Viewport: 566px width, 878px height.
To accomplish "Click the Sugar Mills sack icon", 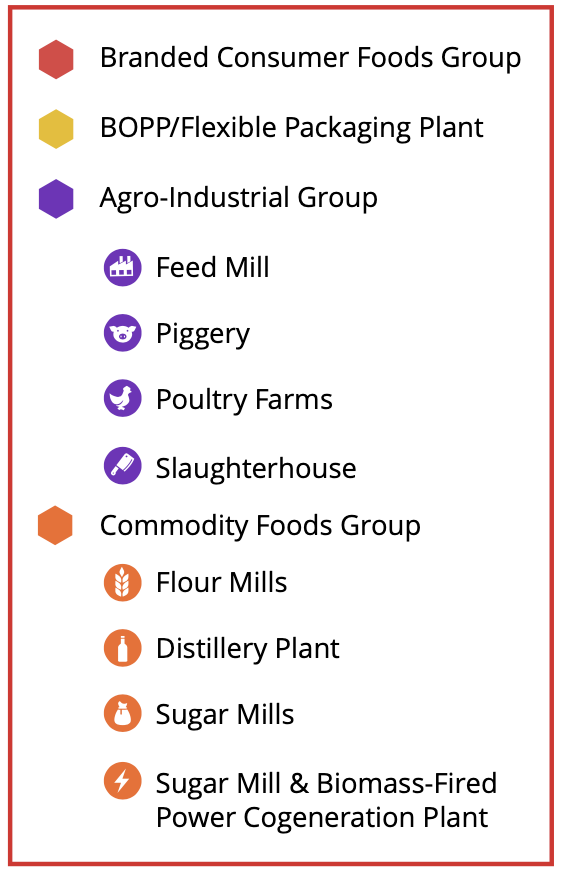I will [x=122, y=713].
